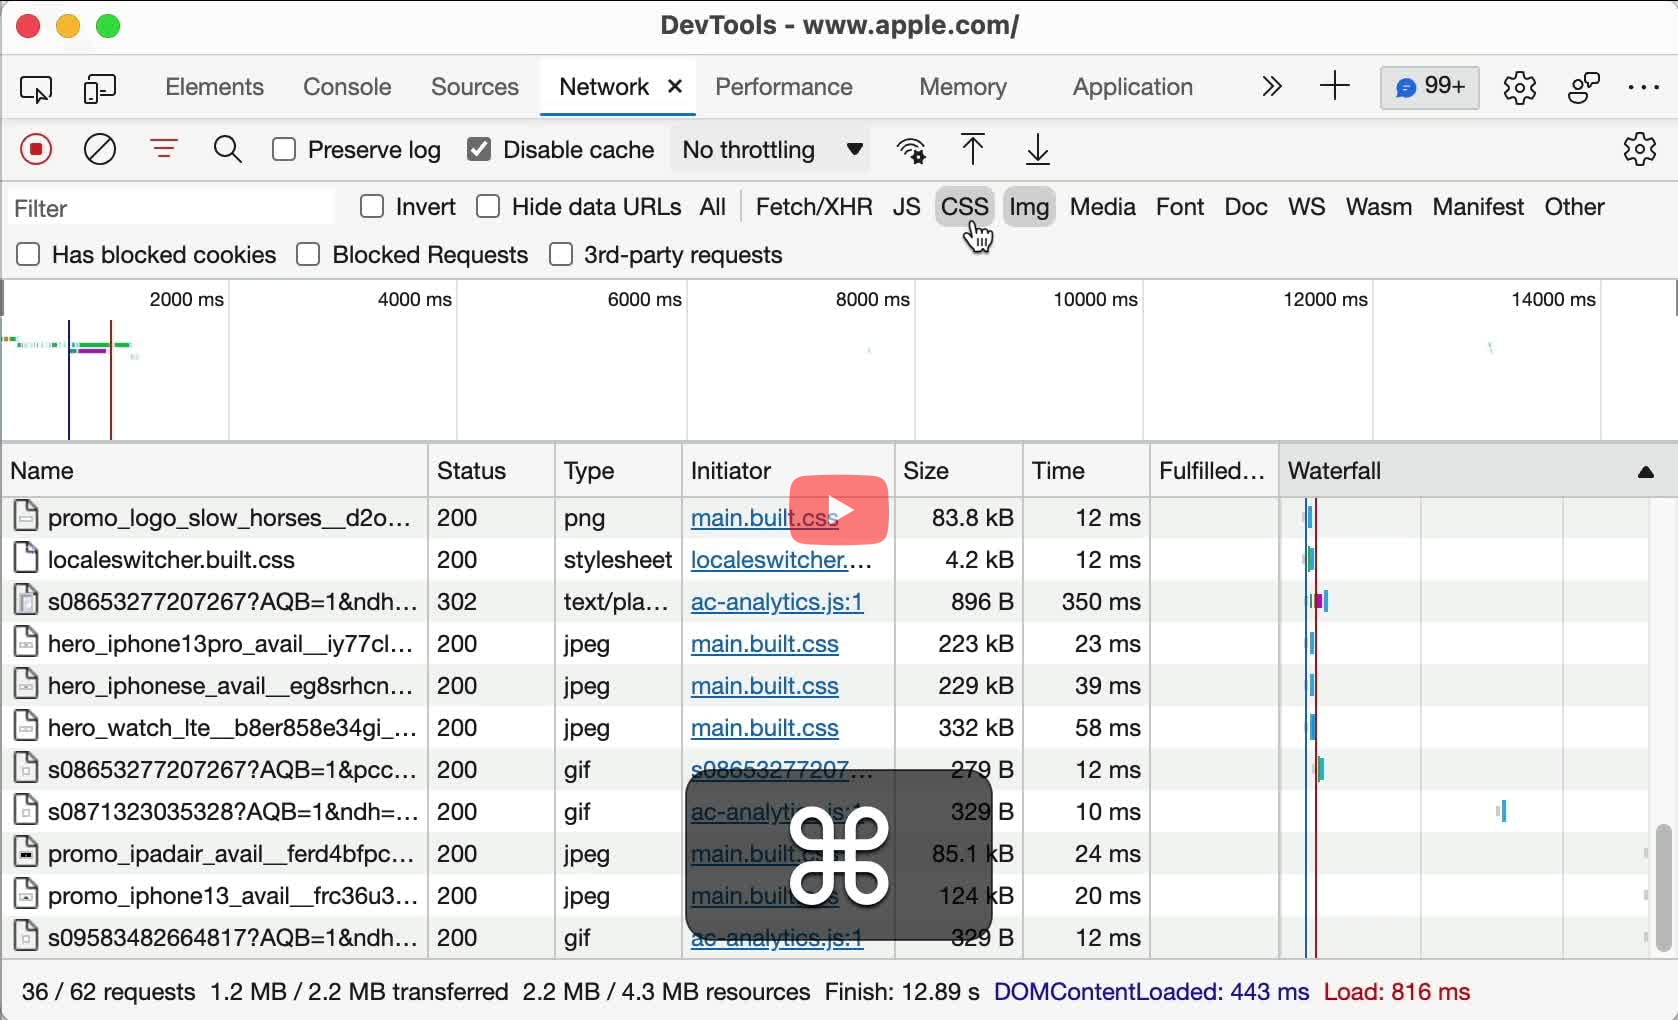The height and width of the screenshot is (1020, 1678).
Task: Export HAR file download arrow
Action: click(1038, 150)
